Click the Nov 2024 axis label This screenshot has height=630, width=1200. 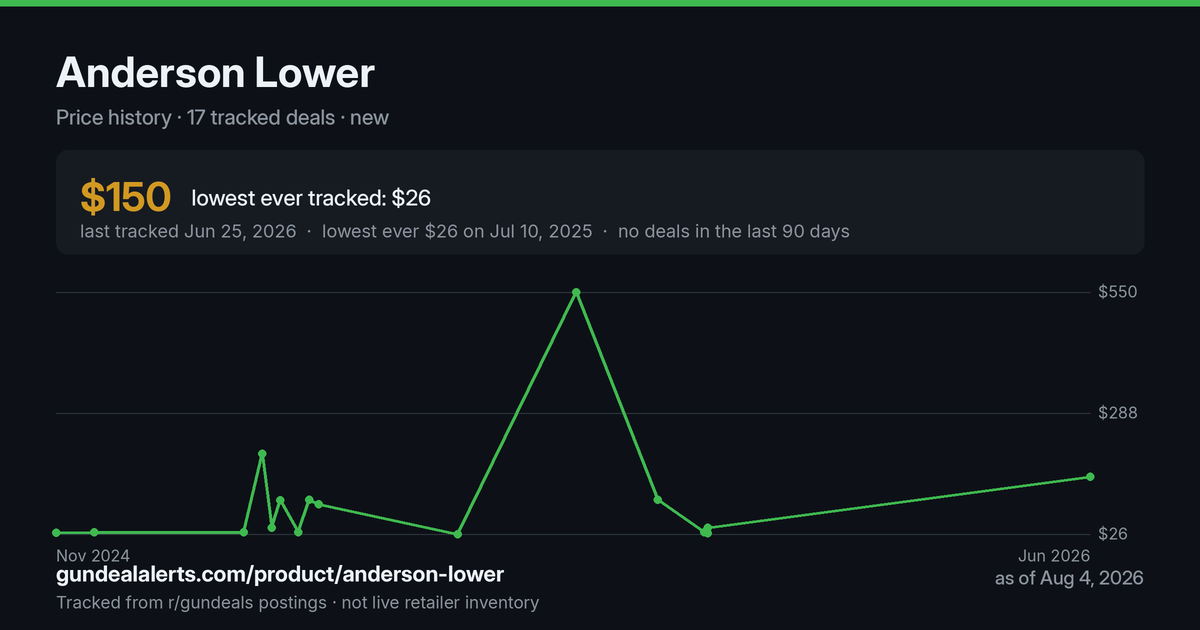(x=93, y=555)
